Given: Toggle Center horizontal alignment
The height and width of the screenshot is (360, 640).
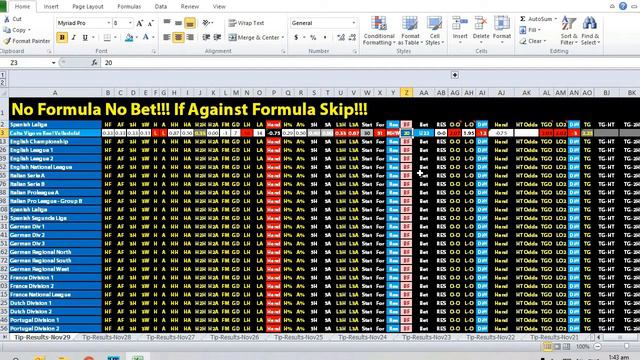Looking at the screenshot, I should pos(178,37).
